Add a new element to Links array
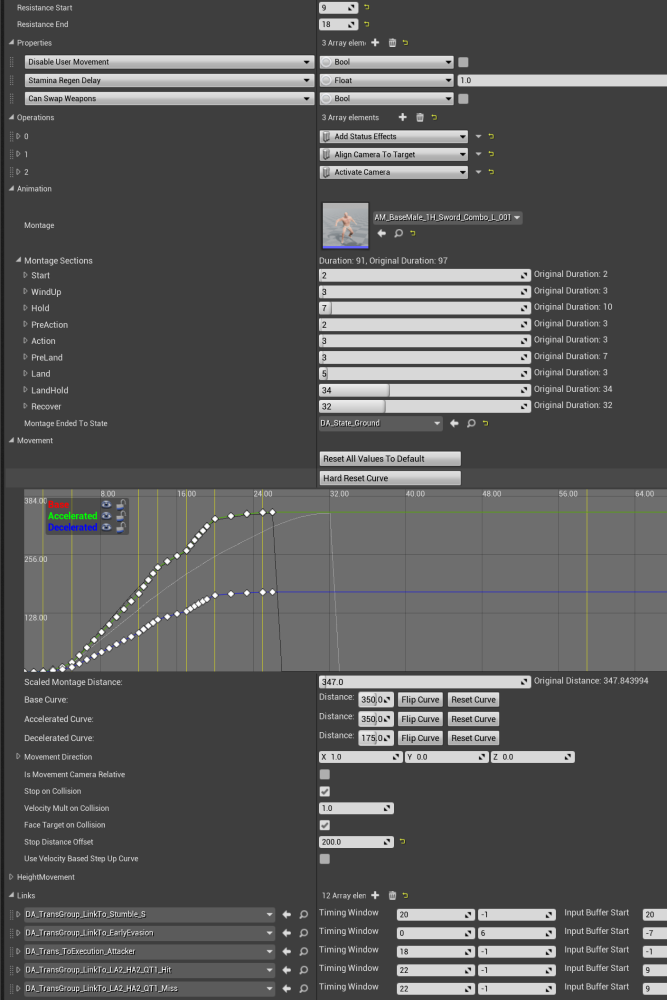This screenshot has height=1000, width=667. click(375, 896)
